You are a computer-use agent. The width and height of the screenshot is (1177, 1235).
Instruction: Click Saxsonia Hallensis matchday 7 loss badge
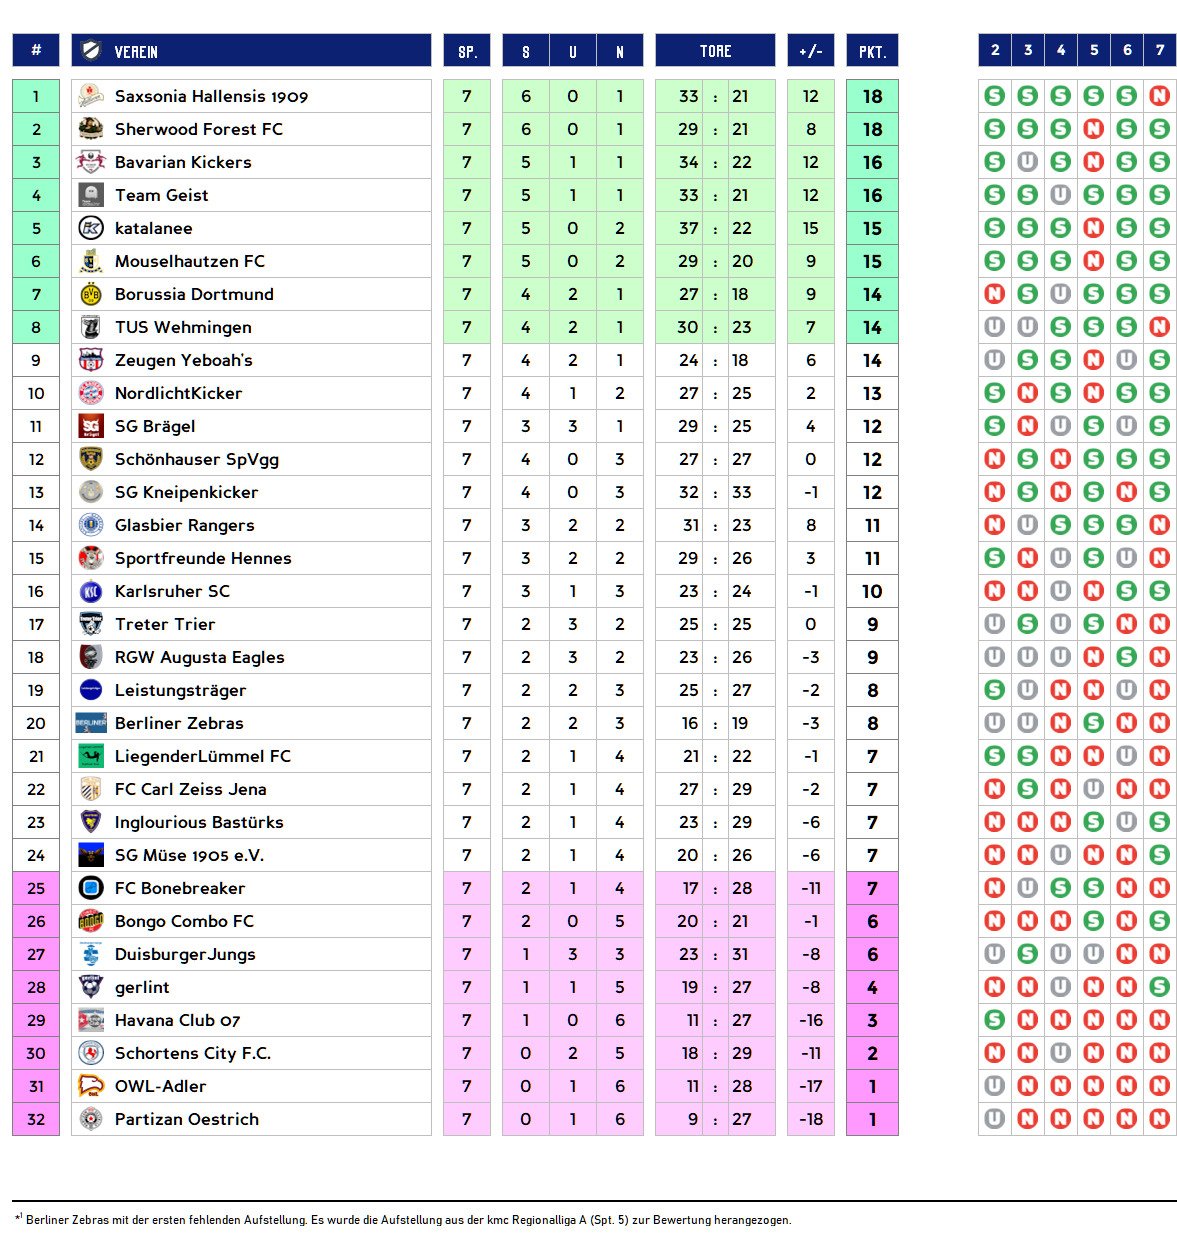1160,96
